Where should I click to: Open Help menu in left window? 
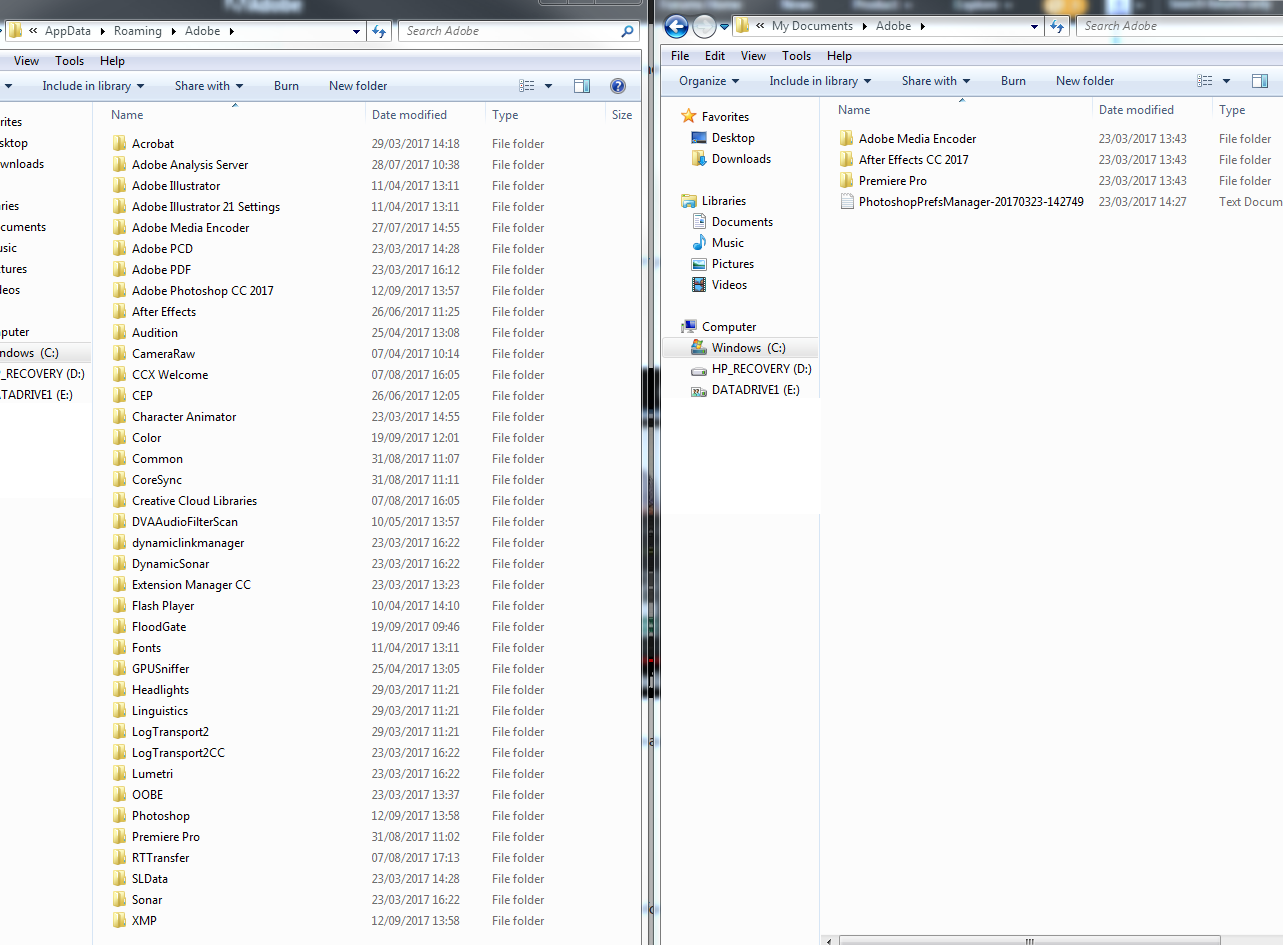[113, 61]
